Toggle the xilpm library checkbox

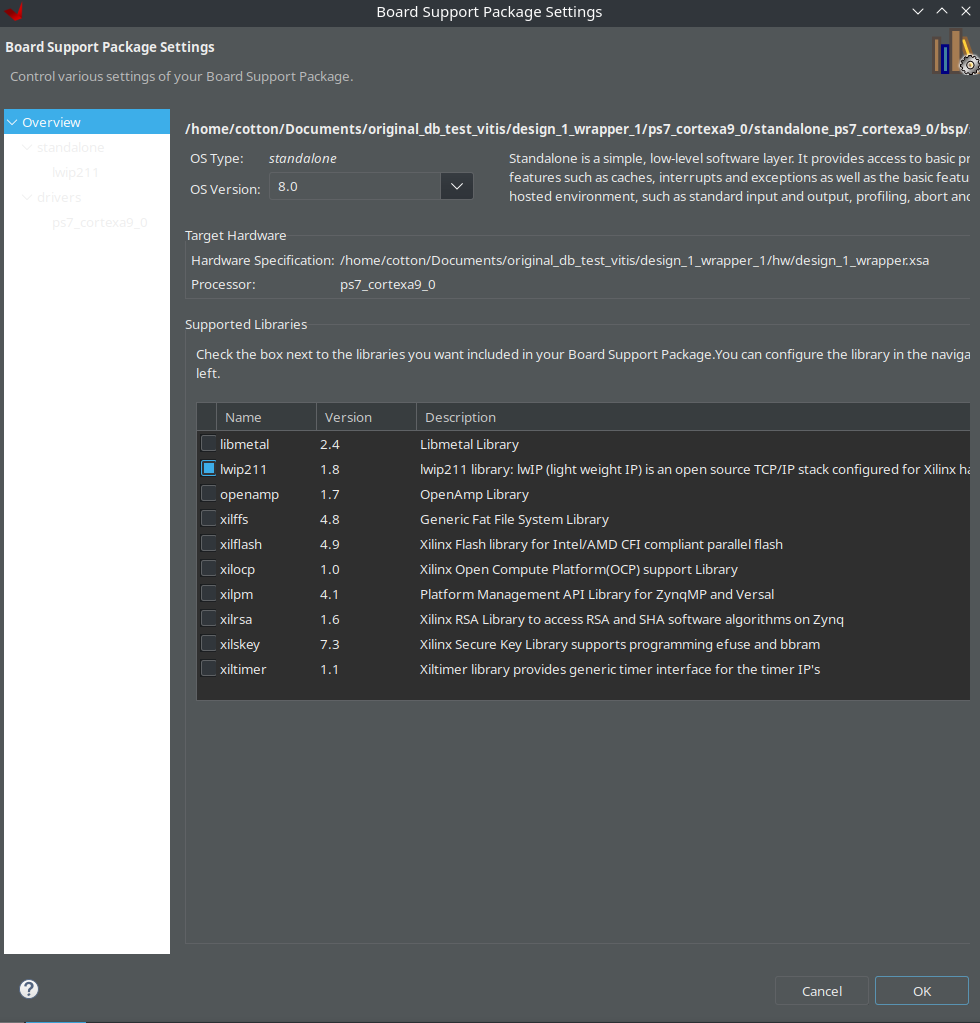(x=208, y=594)
